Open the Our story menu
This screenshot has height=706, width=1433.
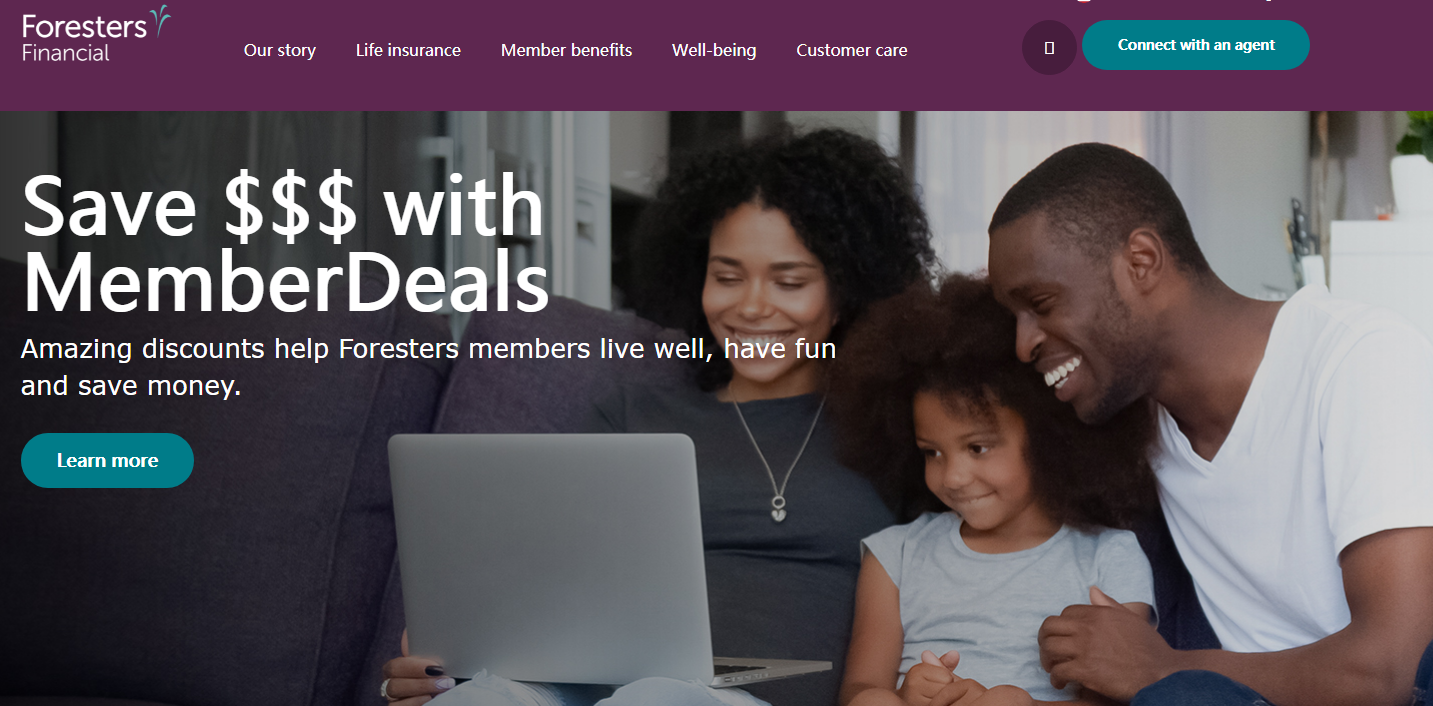(280, 50)
